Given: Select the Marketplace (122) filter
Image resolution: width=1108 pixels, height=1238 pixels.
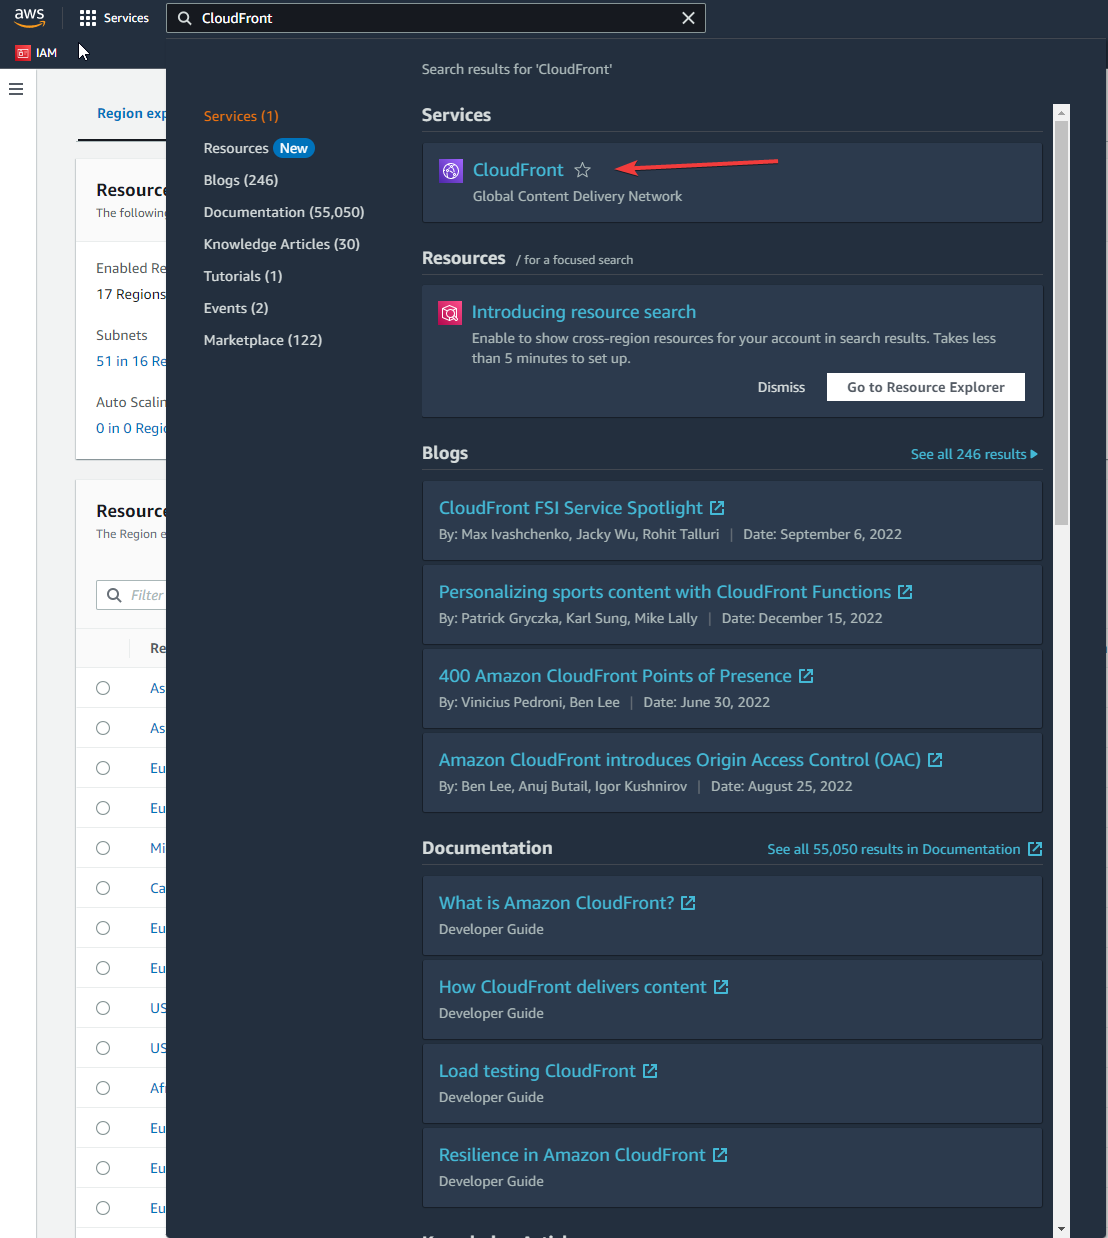Looking at the screenshot, I should click(263, 340).
